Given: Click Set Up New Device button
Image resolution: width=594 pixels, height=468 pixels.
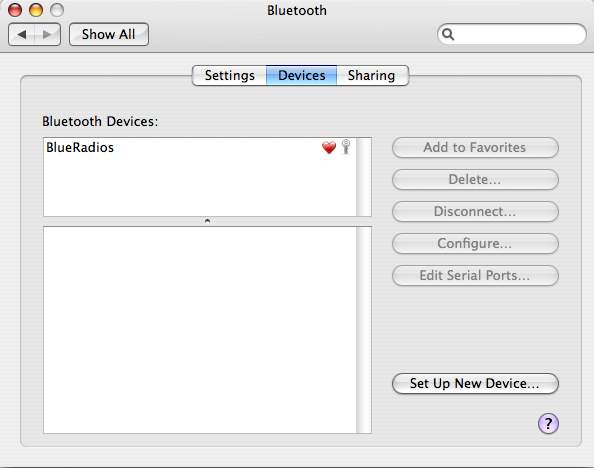Looking at the screenshot, I should pos(475,383).
